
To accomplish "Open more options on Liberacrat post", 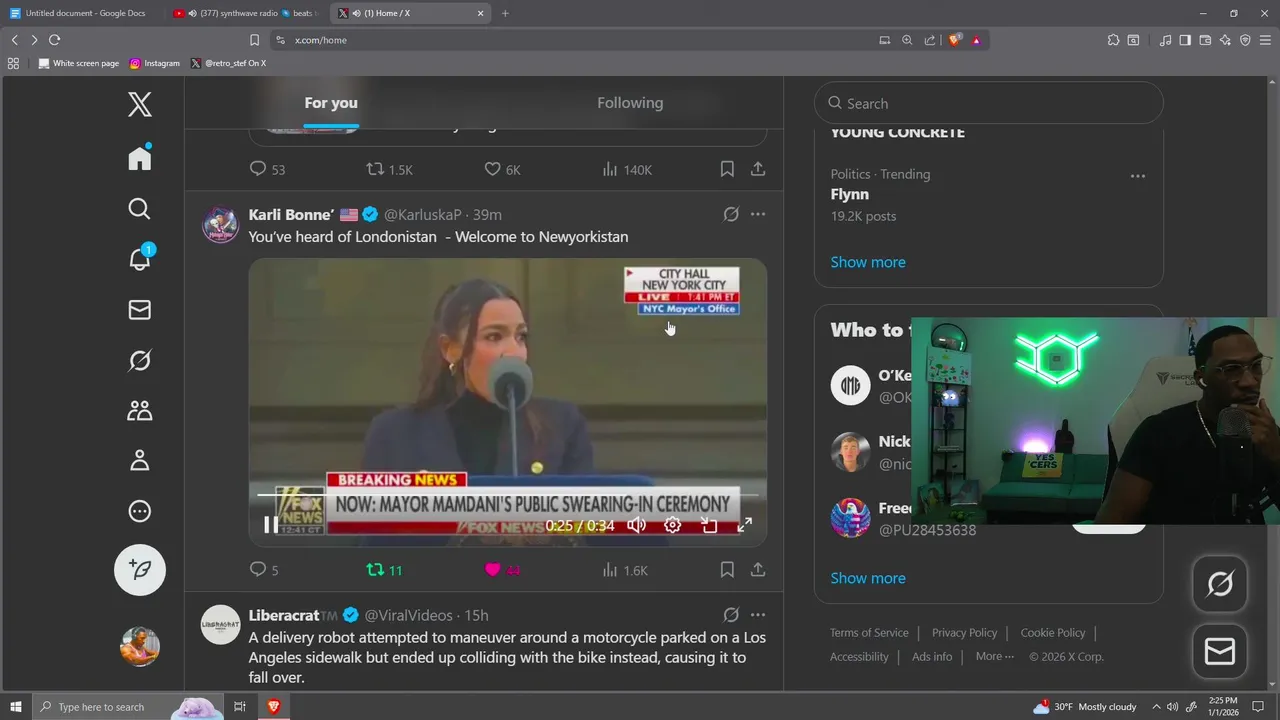I will click(x=758, y=615).
